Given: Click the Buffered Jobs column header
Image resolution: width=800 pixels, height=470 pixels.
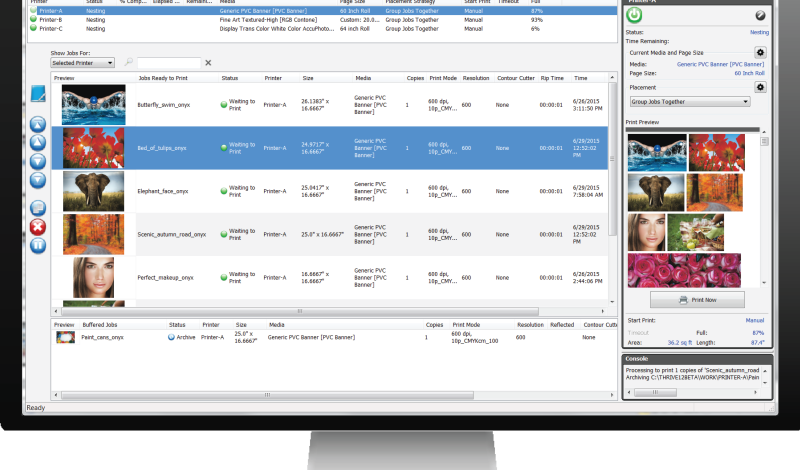Looking at the screenshot, I should pyautogui.click(x=100, y=325).
